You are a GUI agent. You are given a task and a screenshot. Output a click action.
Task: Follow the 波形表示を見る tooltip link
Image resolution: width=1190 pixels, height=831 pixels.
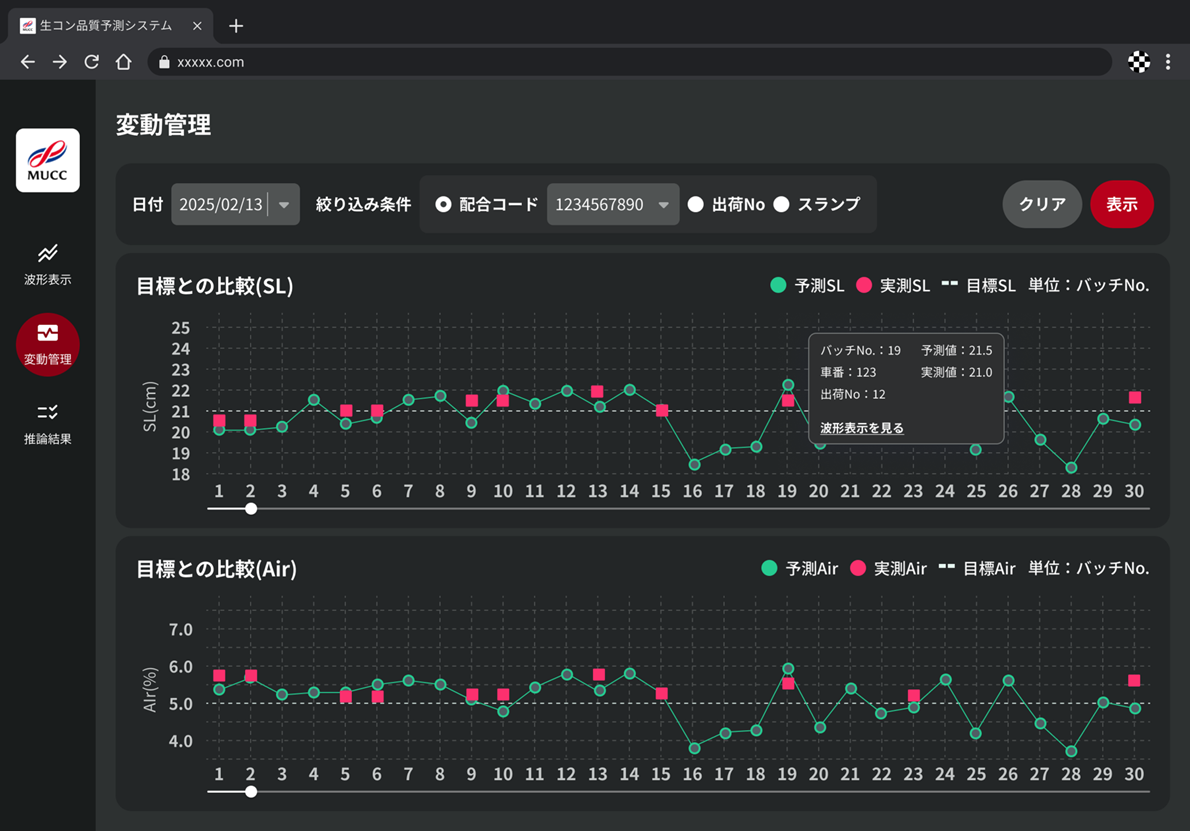[861, 428]
